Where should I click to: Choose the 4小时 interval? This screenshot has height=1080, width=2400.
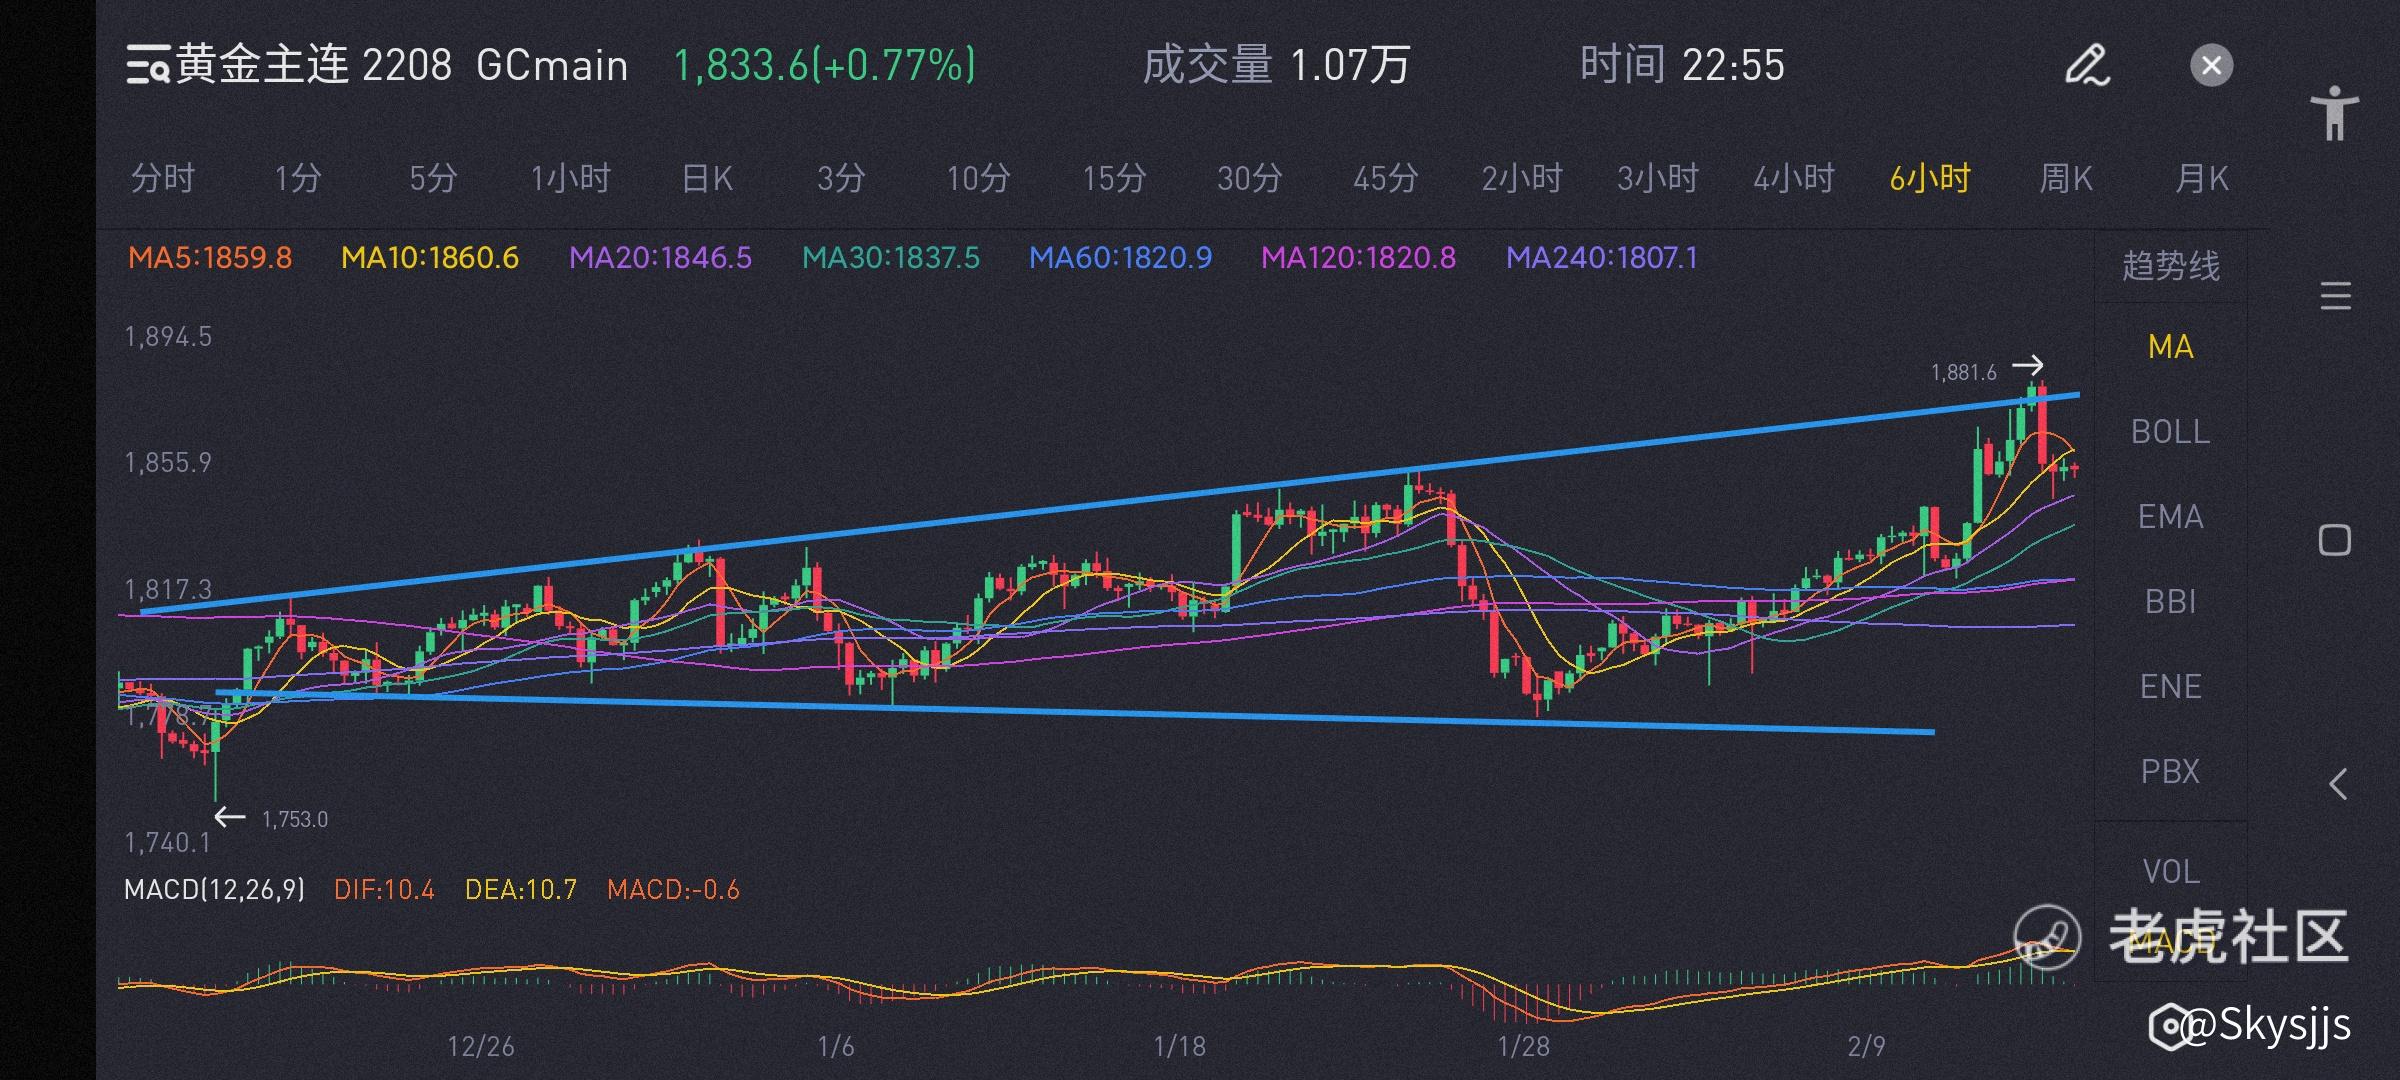point(1793,179)
